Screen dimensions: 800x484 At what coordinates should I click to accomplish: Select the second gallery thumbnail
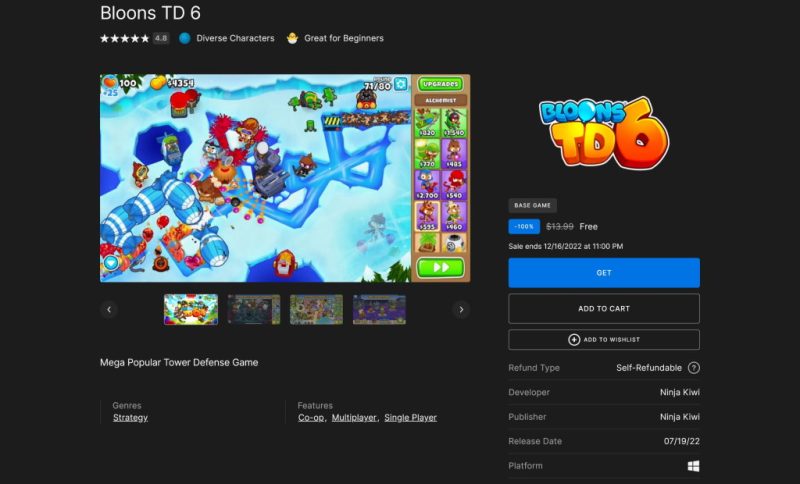click(x=254, y=309)
